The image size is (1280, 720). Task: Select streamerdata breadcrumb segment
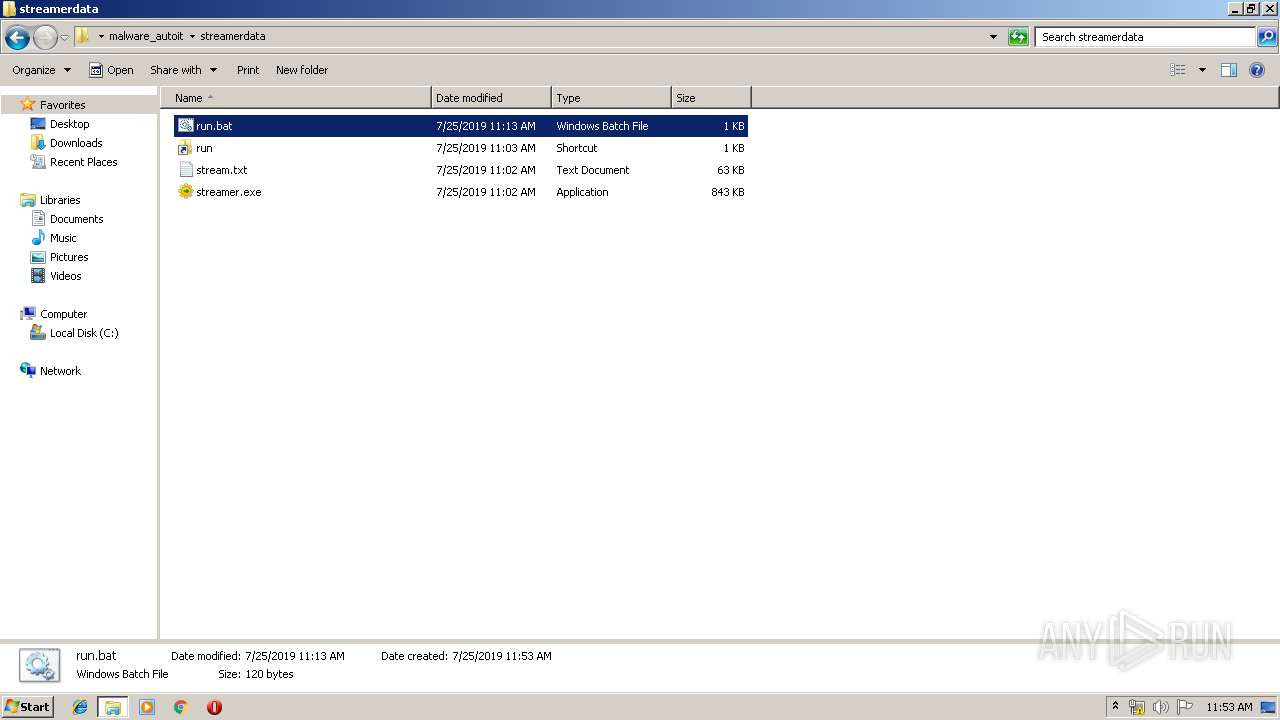(x=233, y=36)
